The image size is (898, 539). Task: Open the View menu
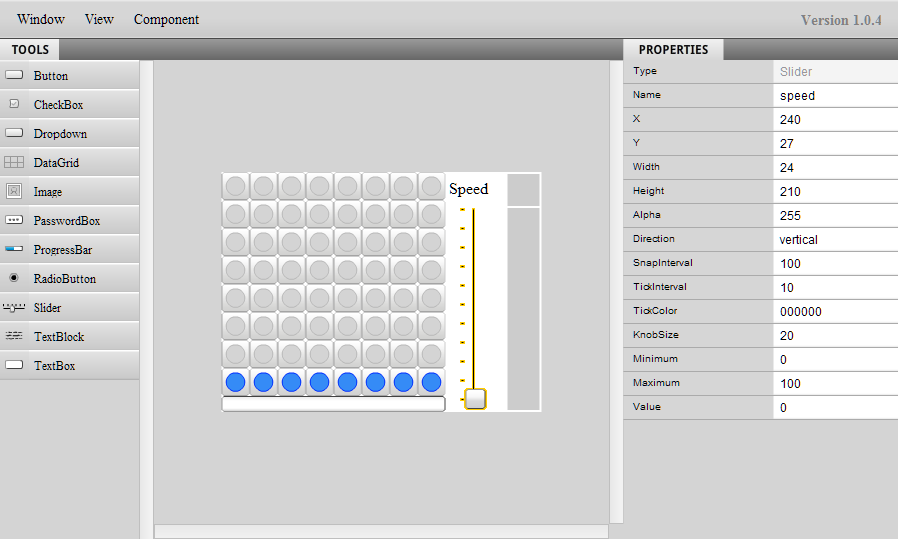tap(99, 19)
